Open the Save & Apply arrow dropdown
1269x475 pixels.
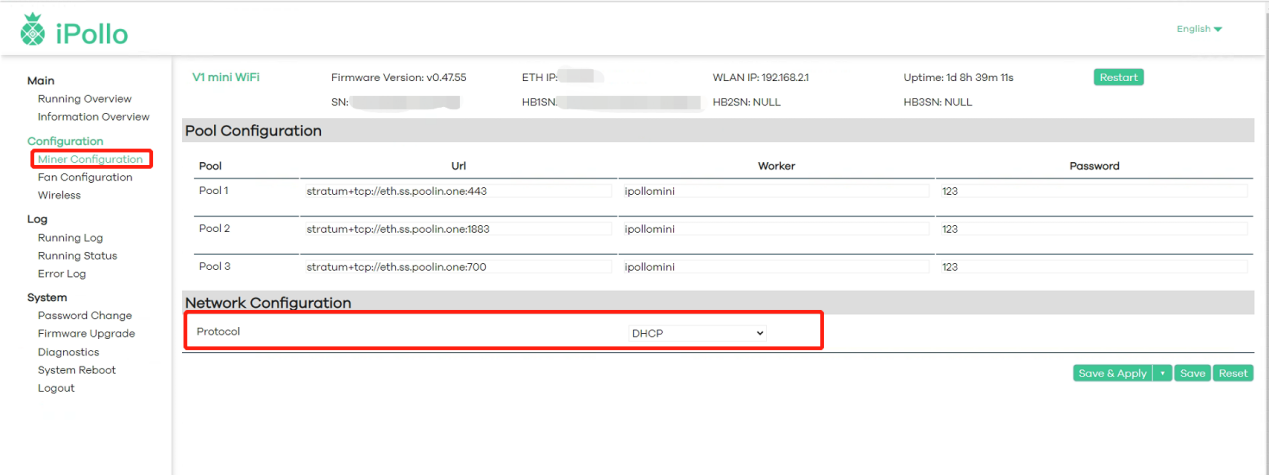1162,373
